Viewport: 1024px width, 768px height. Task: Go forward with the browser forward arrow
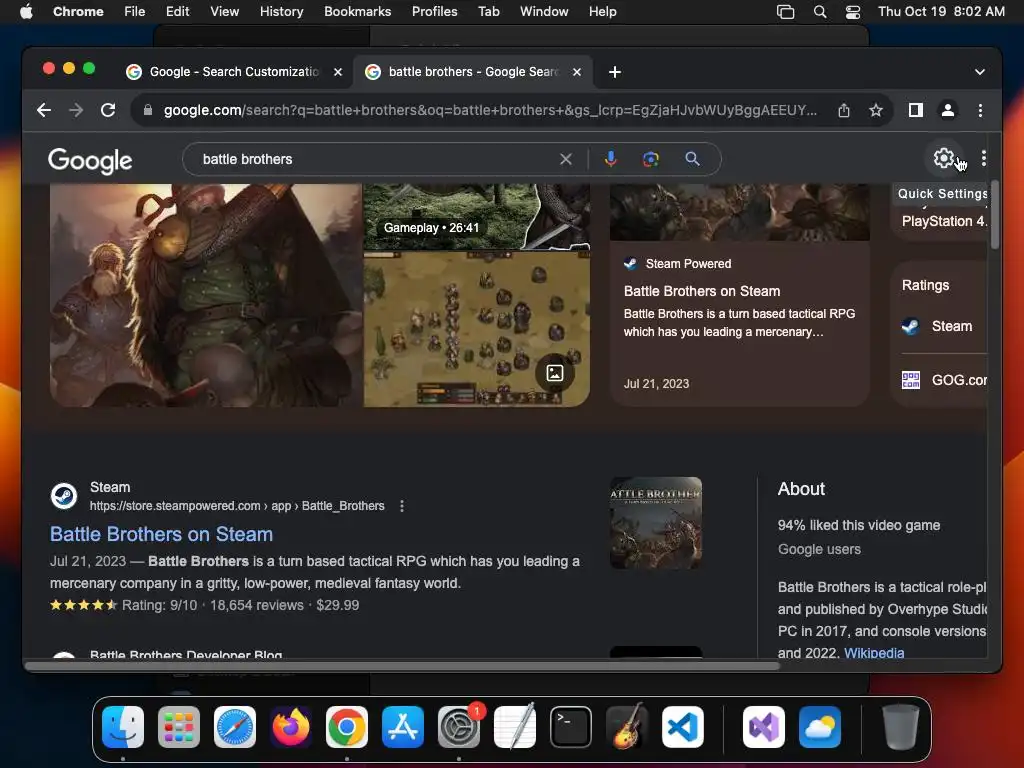pyautogui.click(x=76, y=110)
